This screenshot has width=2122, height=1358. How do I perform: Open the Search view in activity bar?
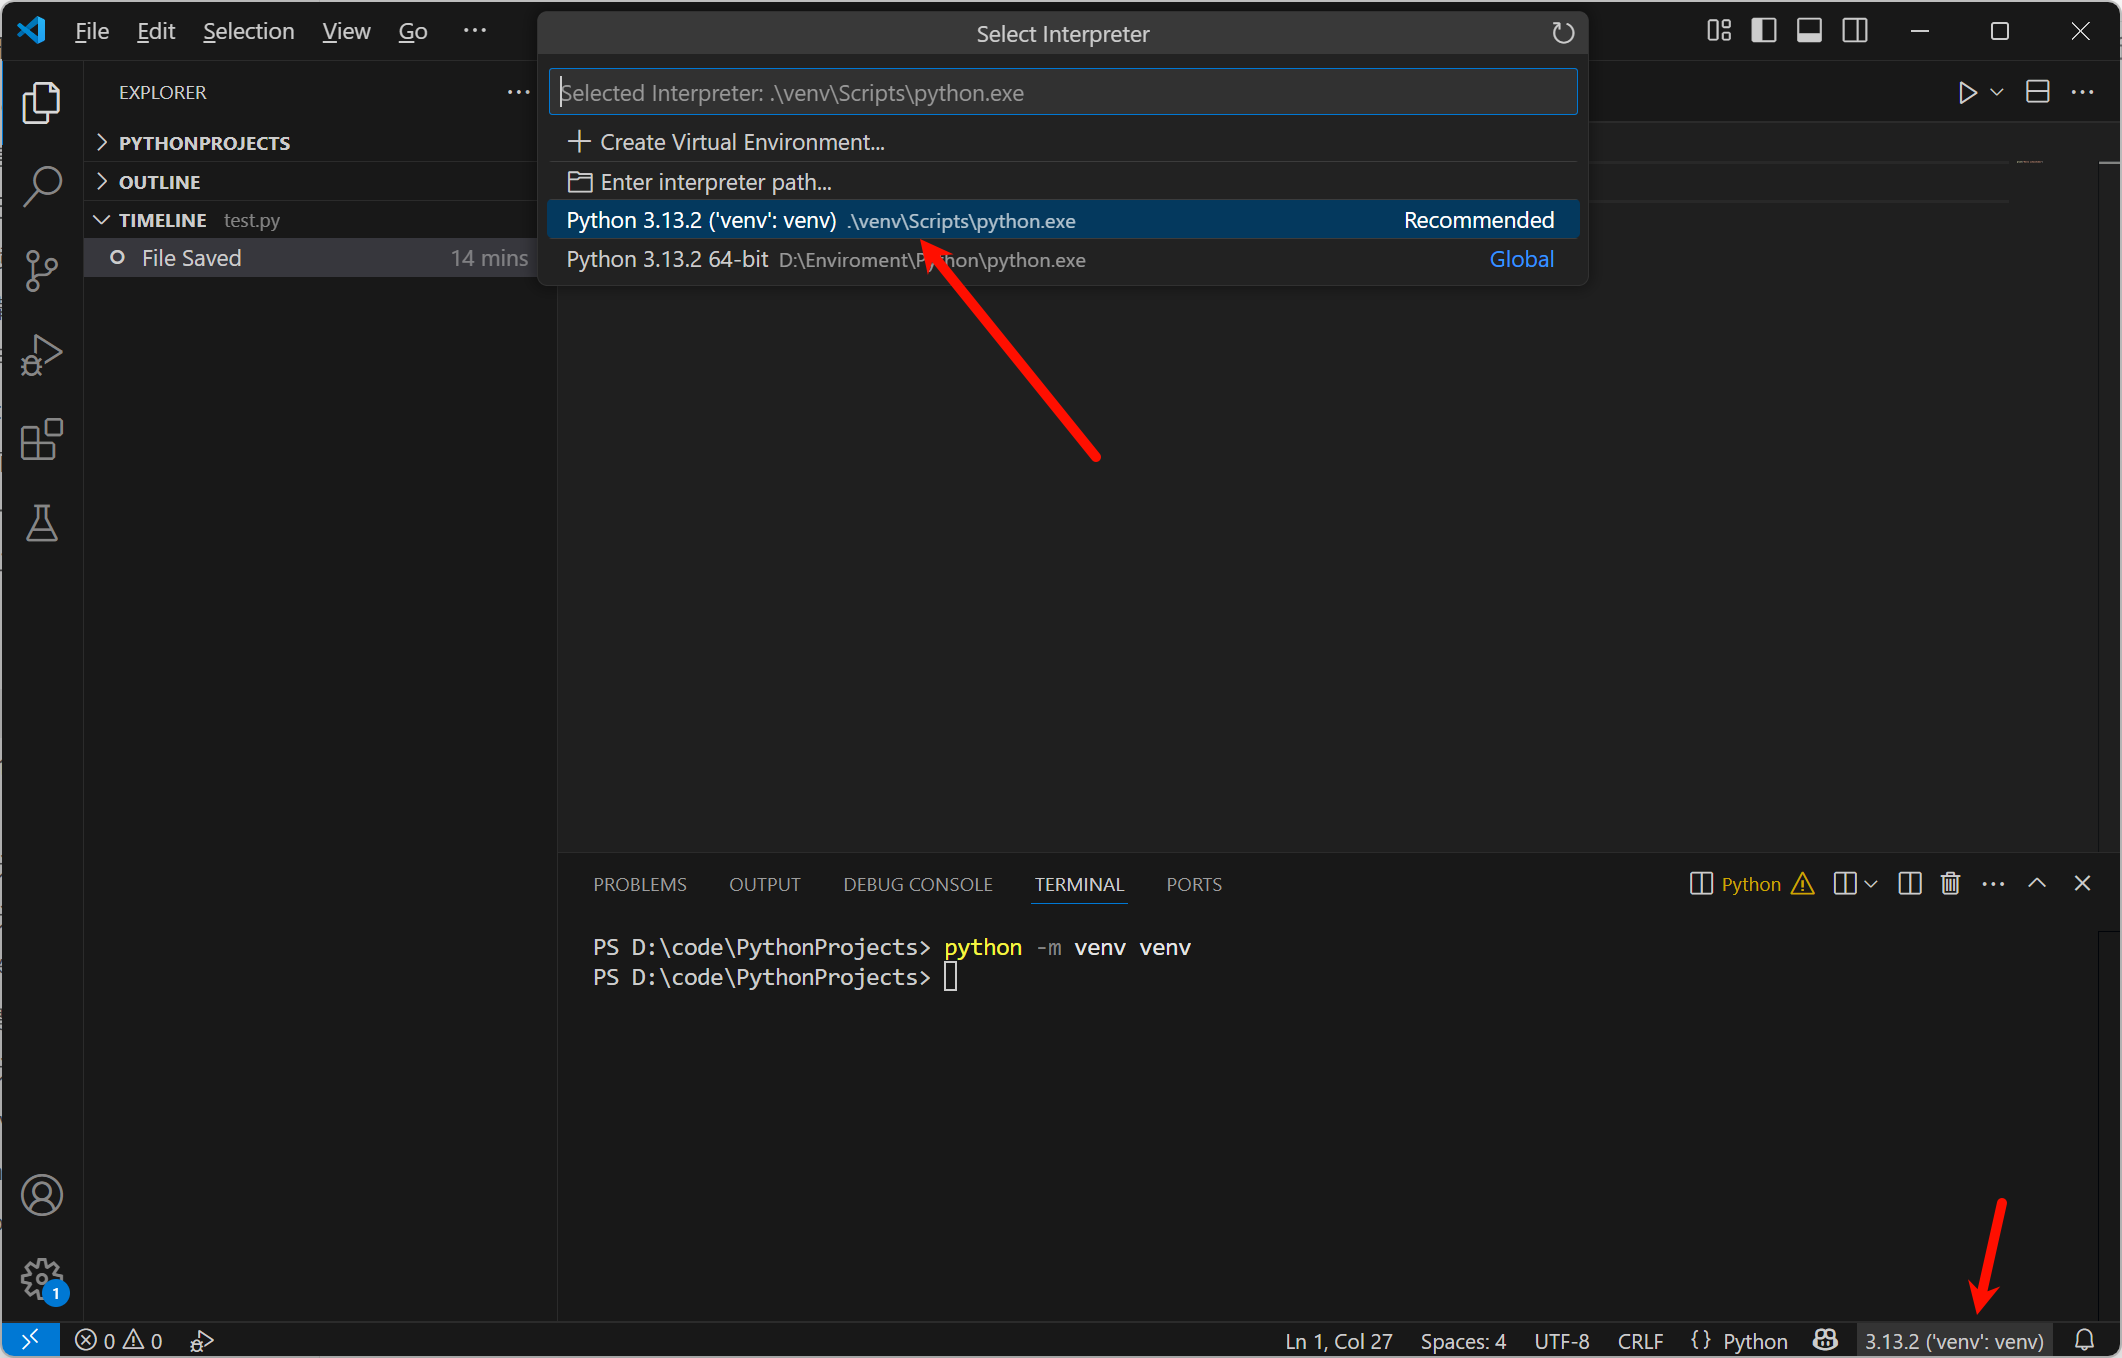point(42,186)
